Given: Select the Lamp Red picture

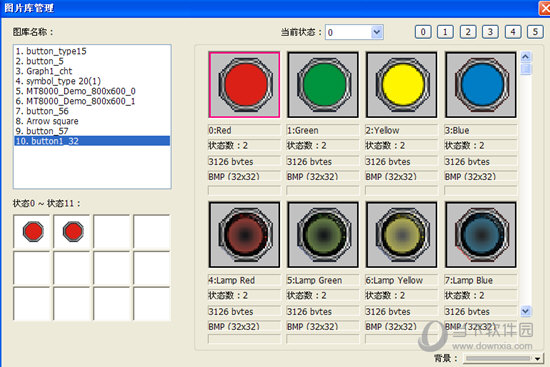Looking at the screenshot, I should [244, 234].
